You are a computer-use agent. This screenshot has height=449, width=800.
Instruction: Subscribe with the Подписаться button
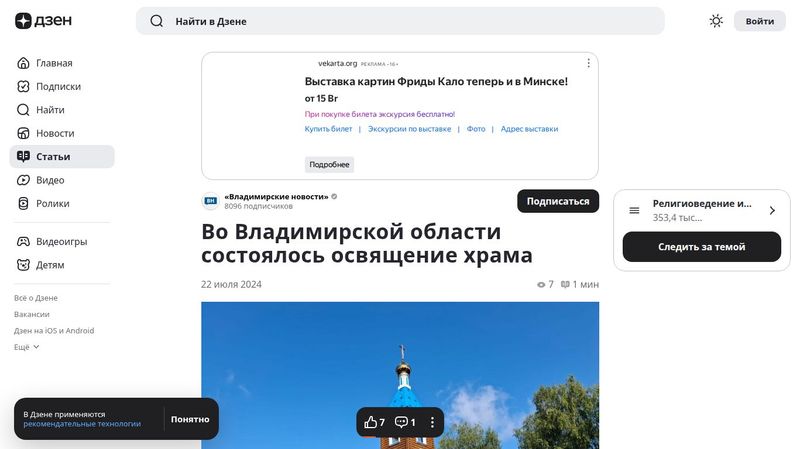[x=557, y=201]
